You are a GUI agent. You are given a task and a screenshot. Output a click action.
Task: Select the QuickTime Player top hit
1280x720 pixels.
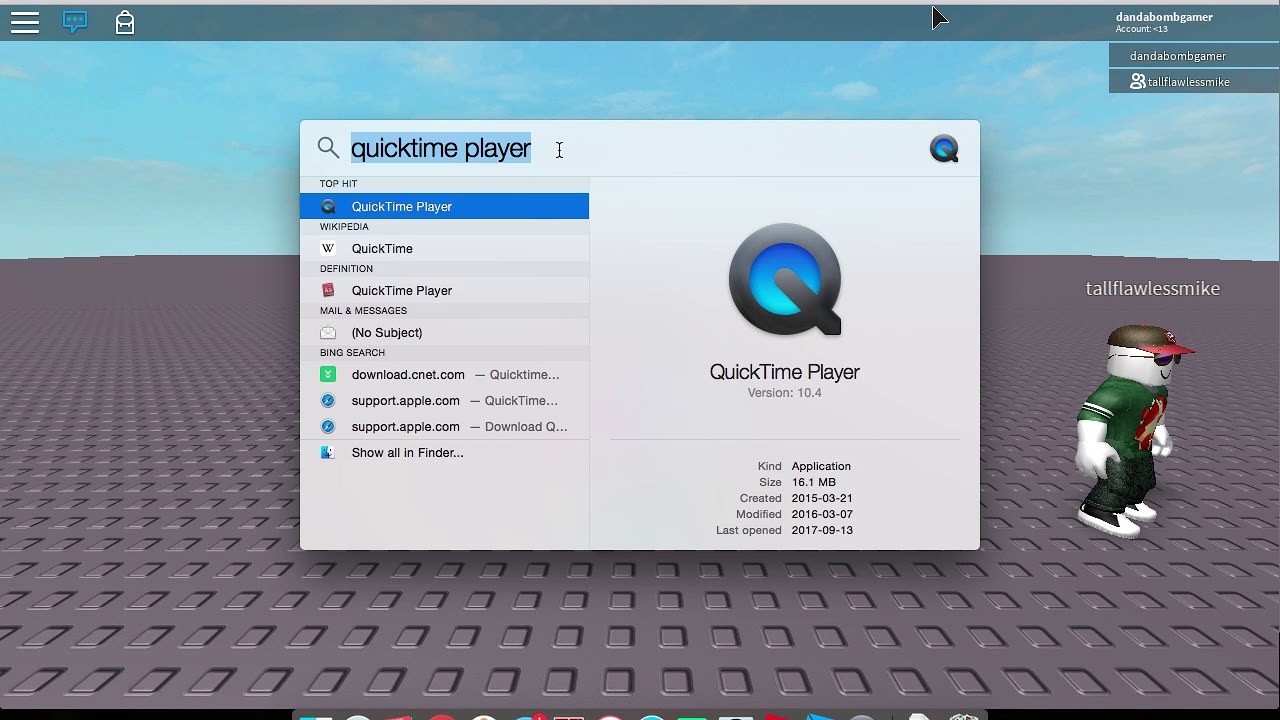[x=444, y=206]
